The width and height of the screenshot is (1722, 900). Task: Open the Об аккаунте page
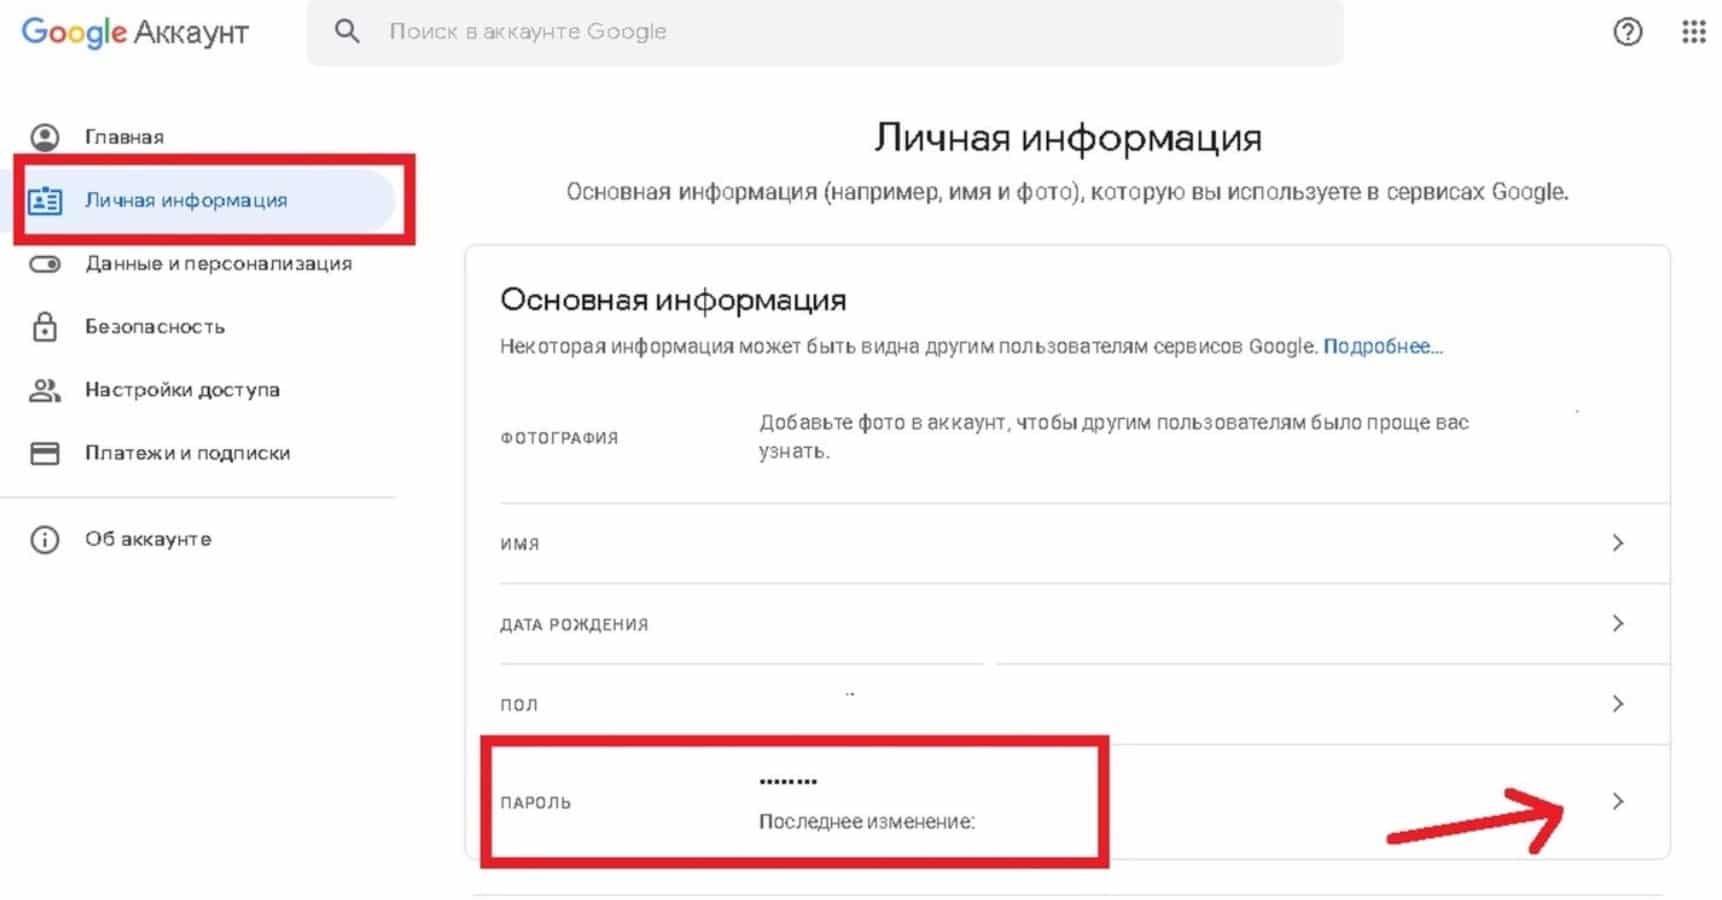click(148, 539)
